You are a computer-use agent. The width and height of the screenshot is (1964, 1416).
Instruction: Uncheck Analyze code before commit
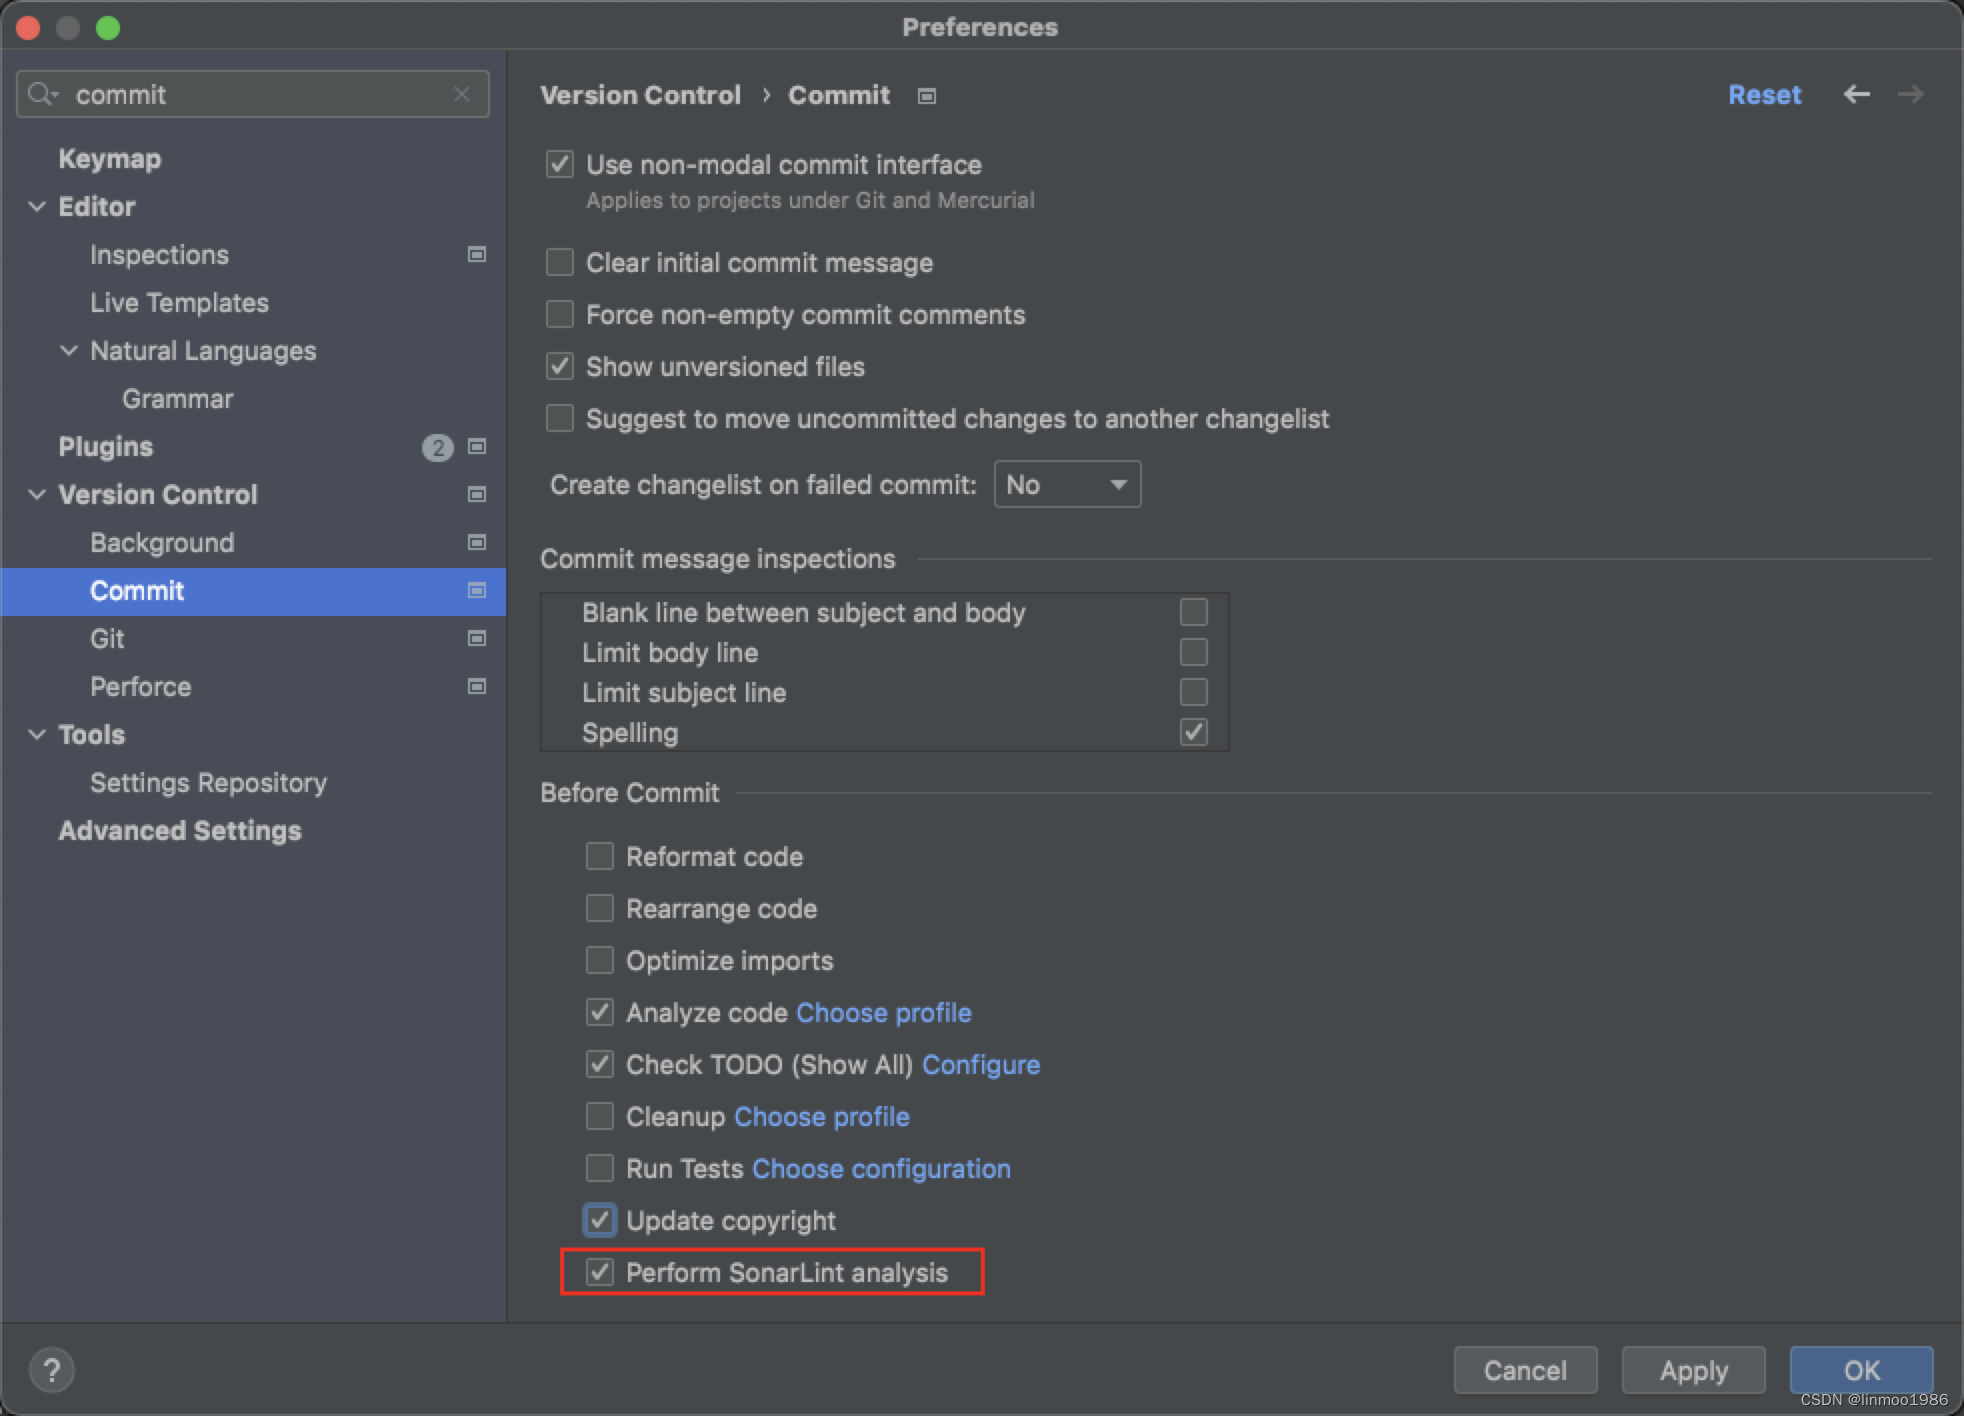600,1012
